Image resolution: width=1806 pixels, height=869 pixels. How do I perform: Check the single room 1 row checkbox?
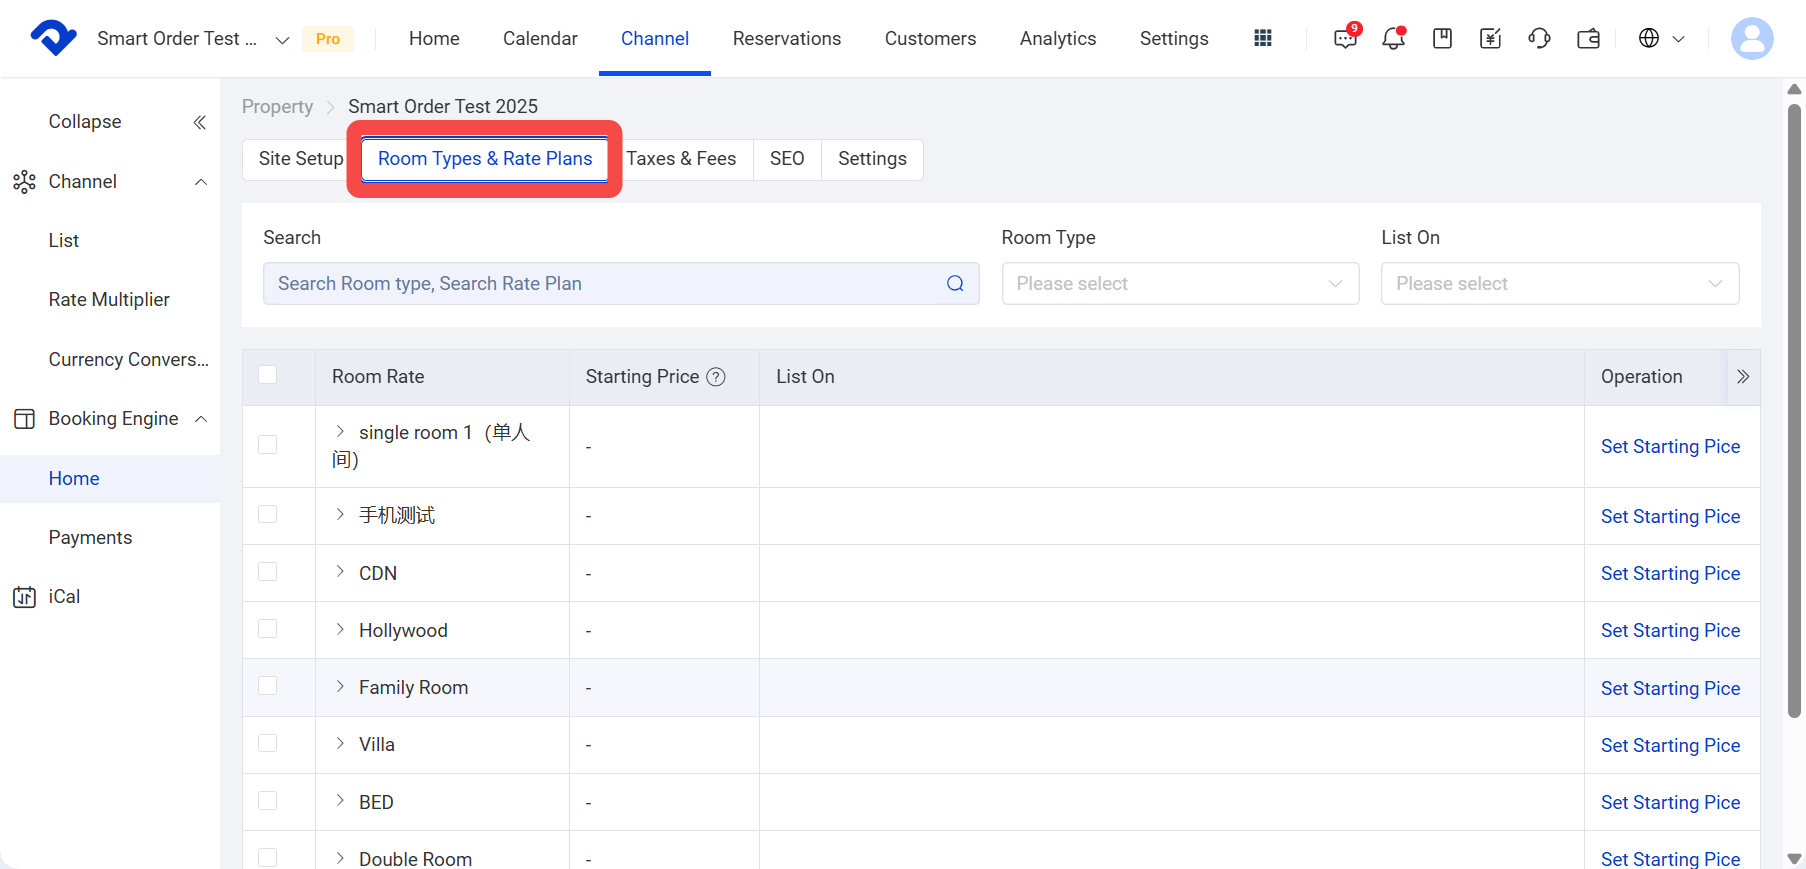tap(267, 444)
